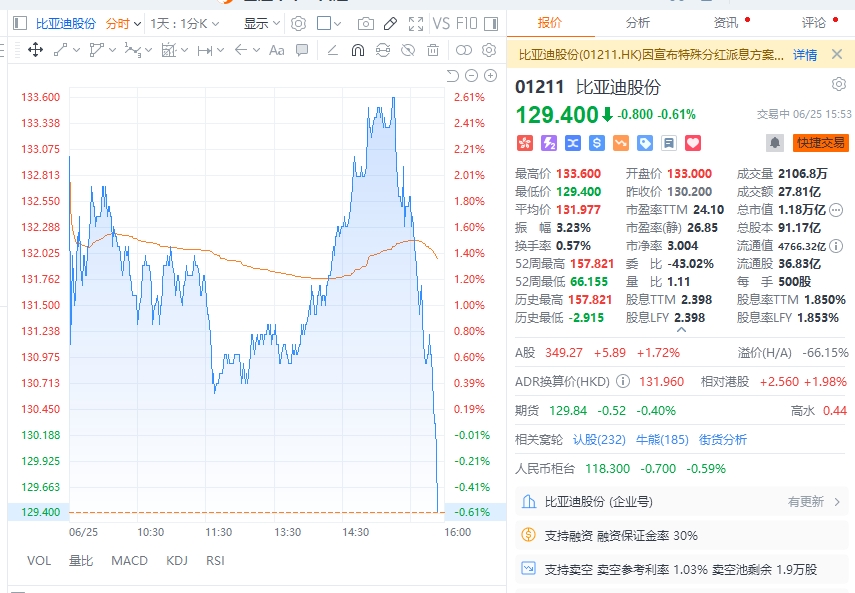Zoom in chart with plus icon
Image resolution: width=855 pixels, height=593 pixels.
coord(491,76)
